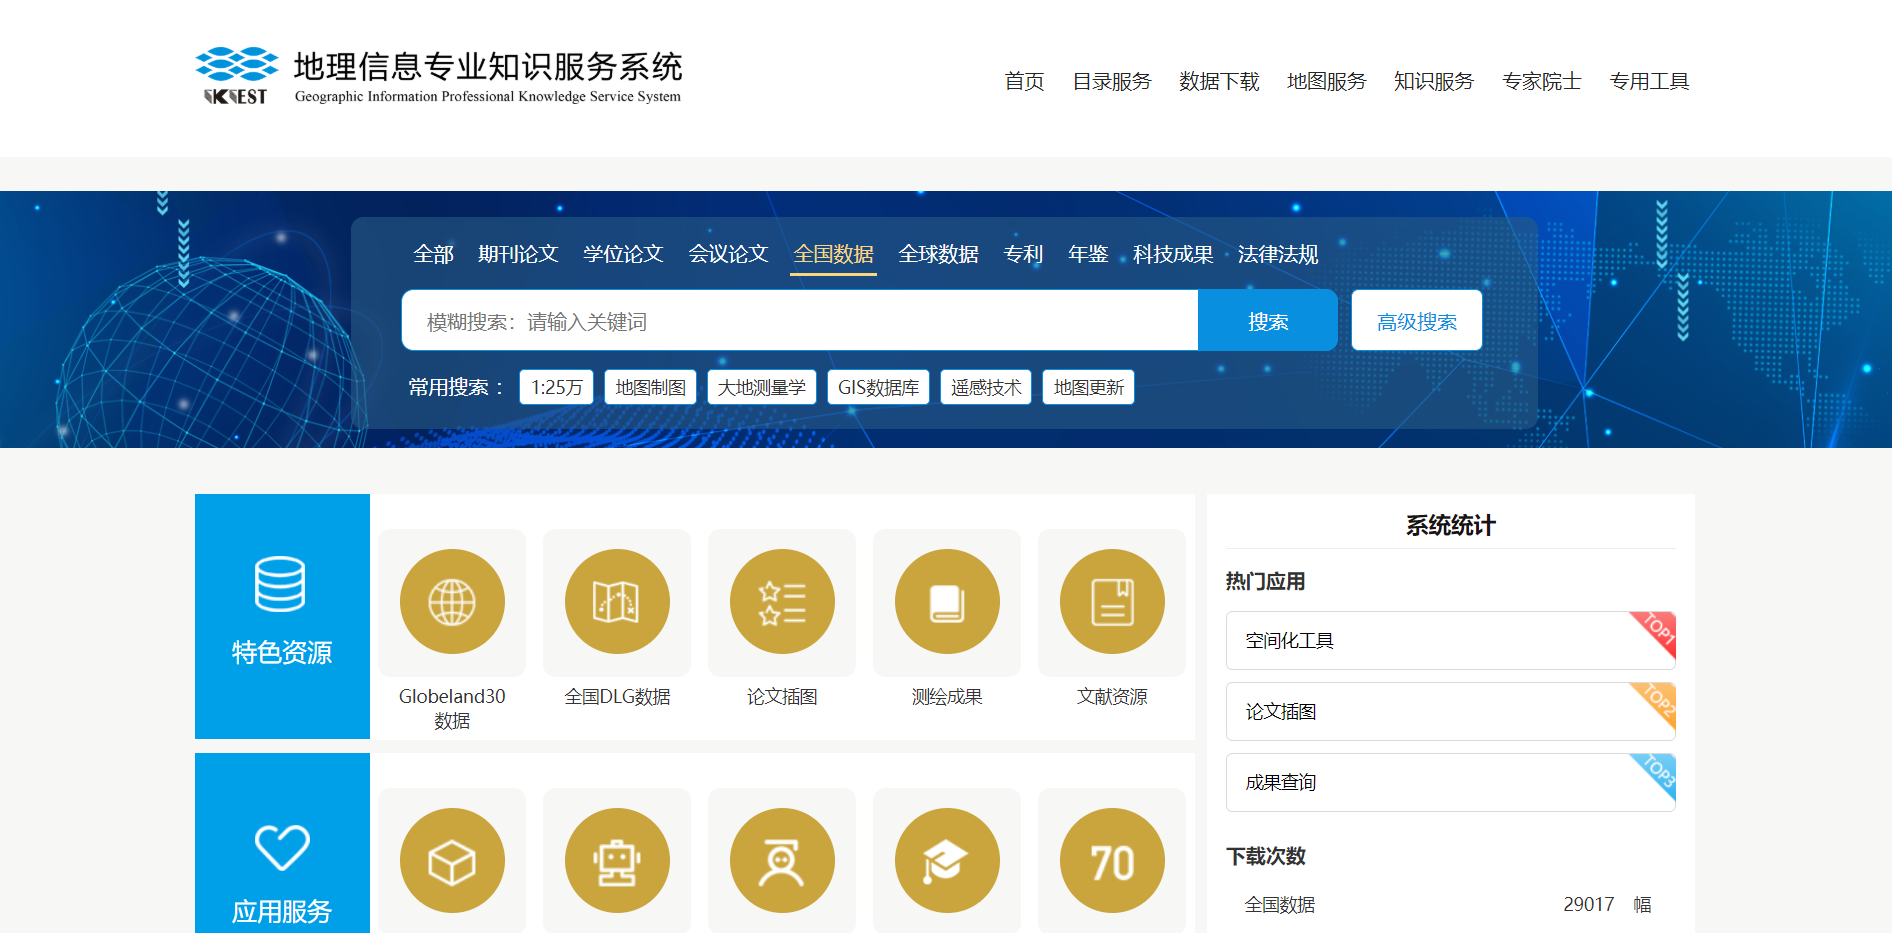Viewport: 1892px width, 933px height.
Task: Go to 专家院士 in the top navigation
Action: [x=1541, y=82]
